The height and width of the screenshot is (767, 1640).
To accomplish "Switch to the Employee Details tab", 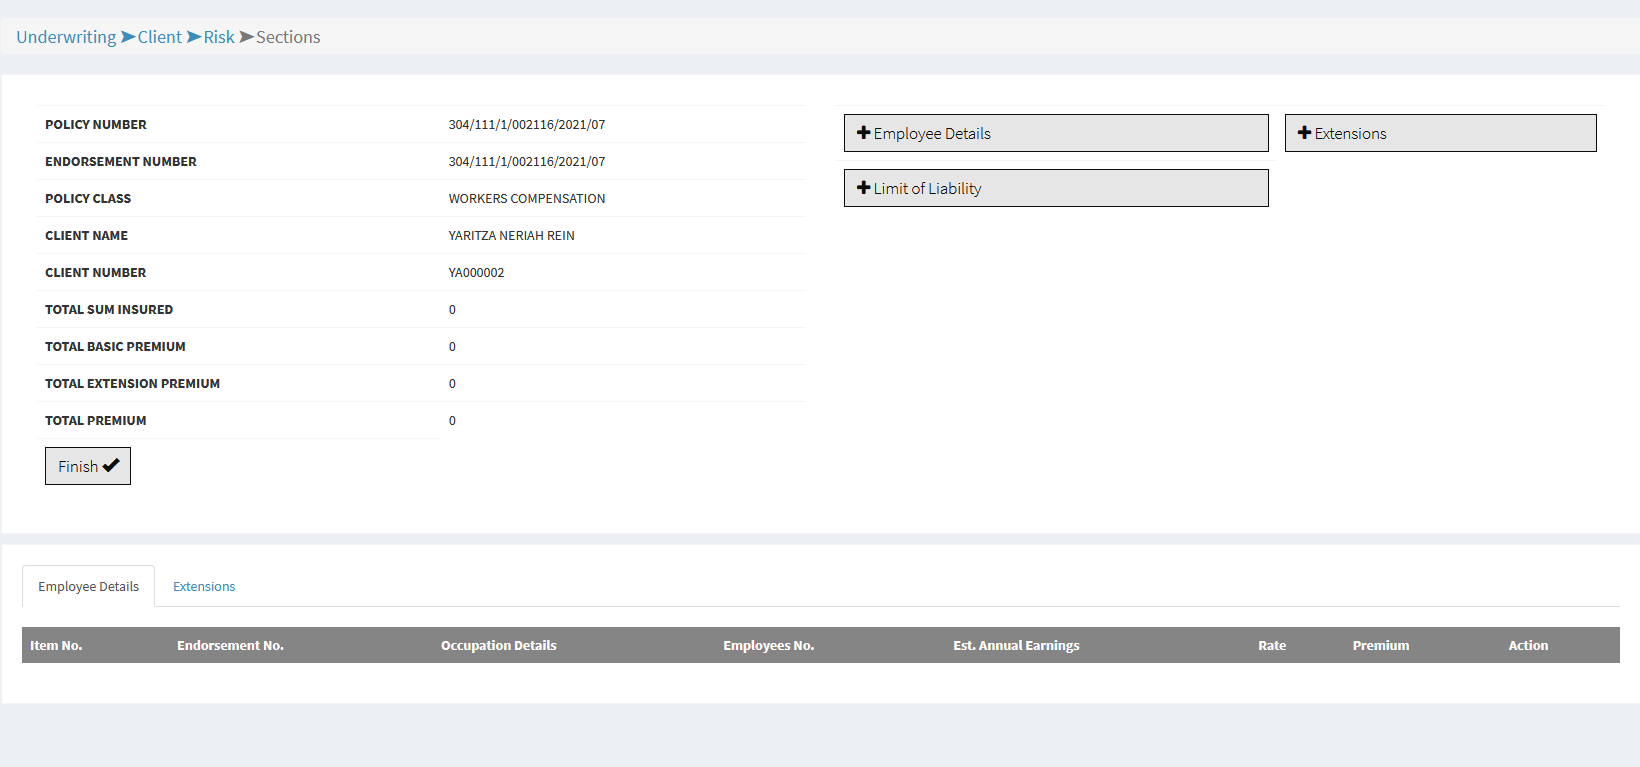I will point(88,587).
